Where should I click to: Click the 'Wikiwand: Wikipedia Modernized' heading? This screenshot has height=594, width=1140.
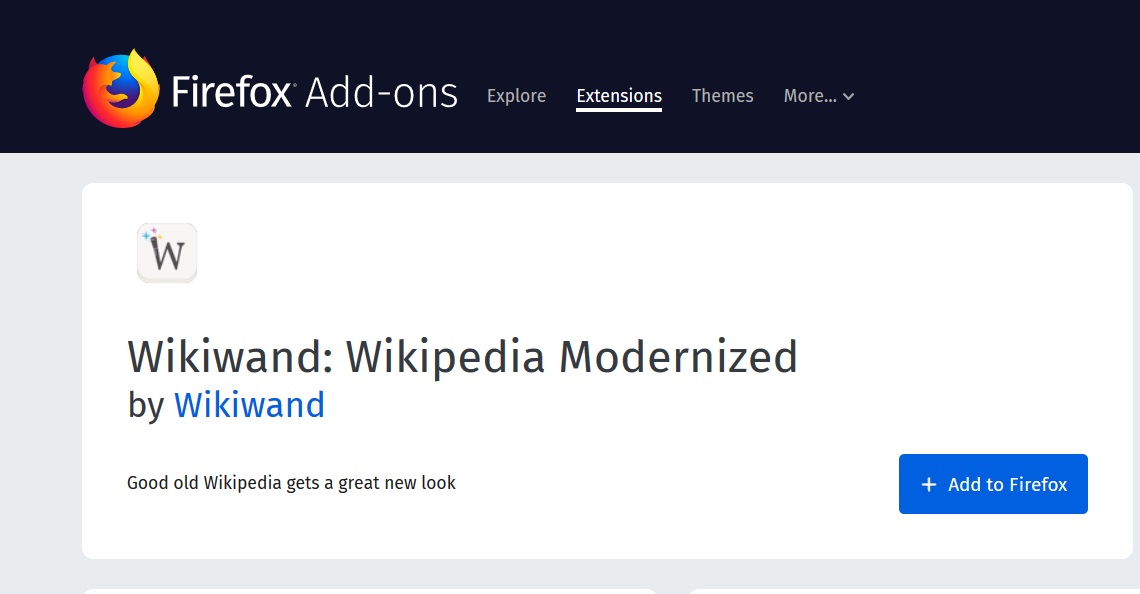coord(462,357)
